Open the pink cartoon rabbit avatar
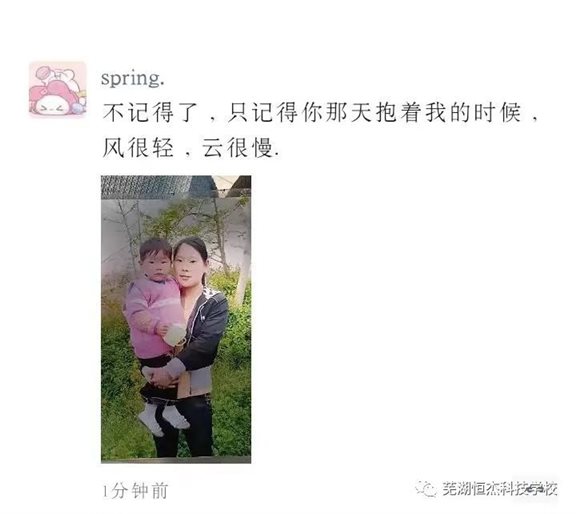This screenshot has width=576, height=514. pyautogui.click(x=58, y=89)
